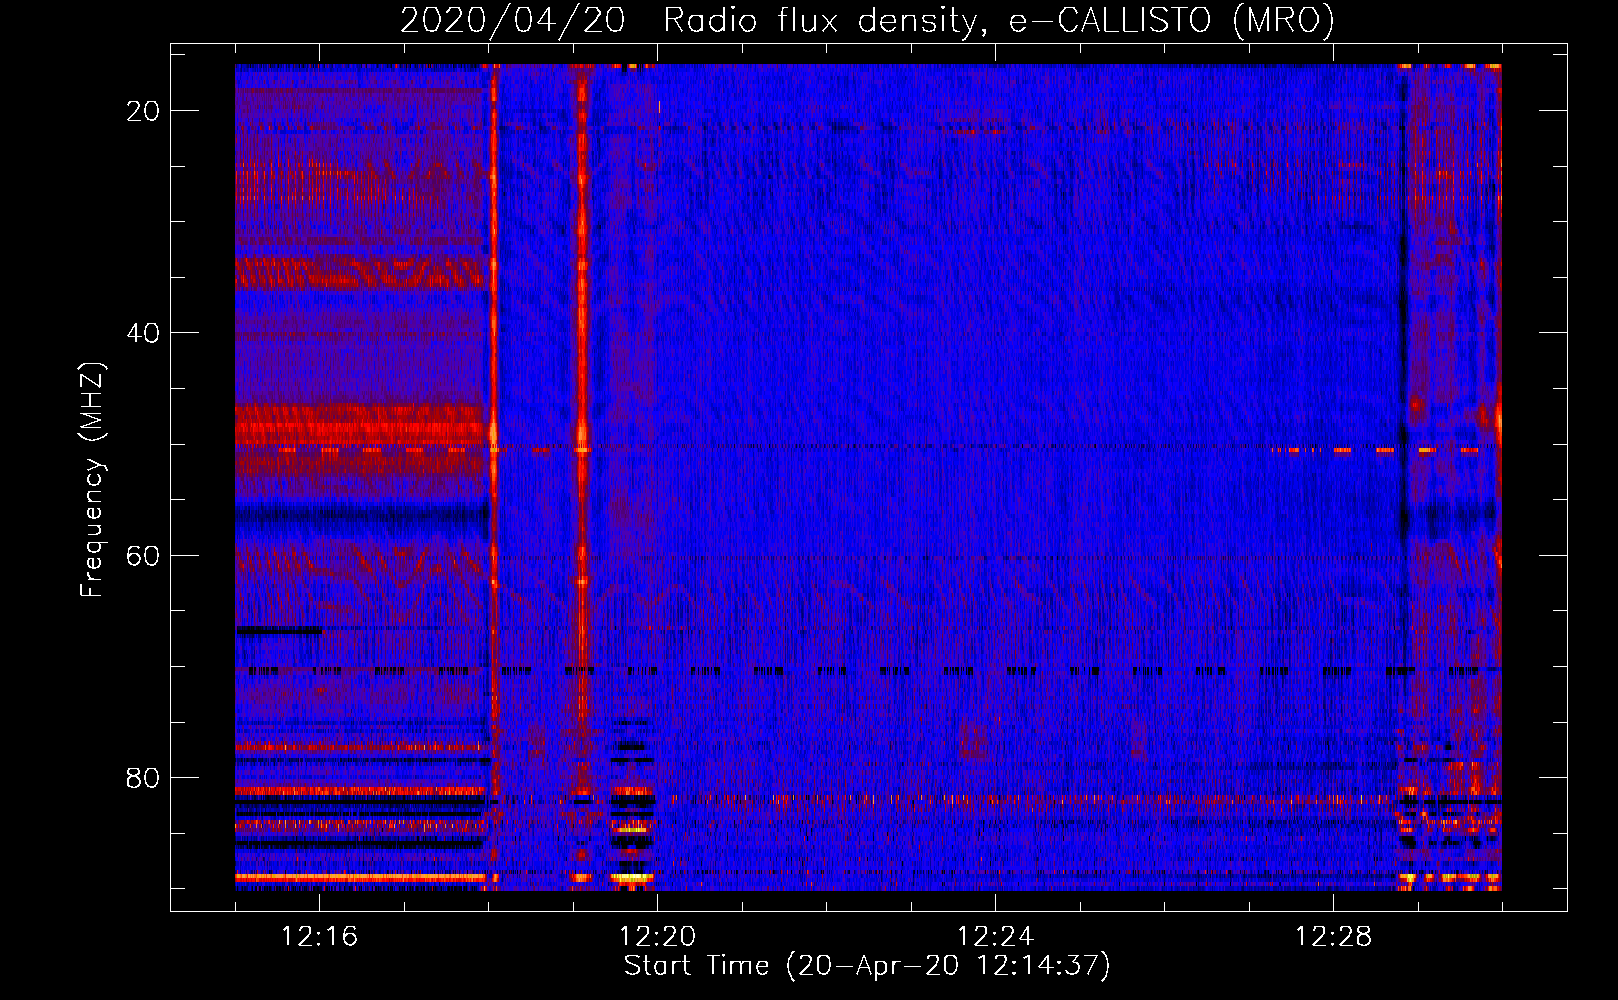Click the plot title "Radio flux density, e-CALLISTO (MRO)"
Viewport: 1618px width, 1000px height.
[999, 21]
